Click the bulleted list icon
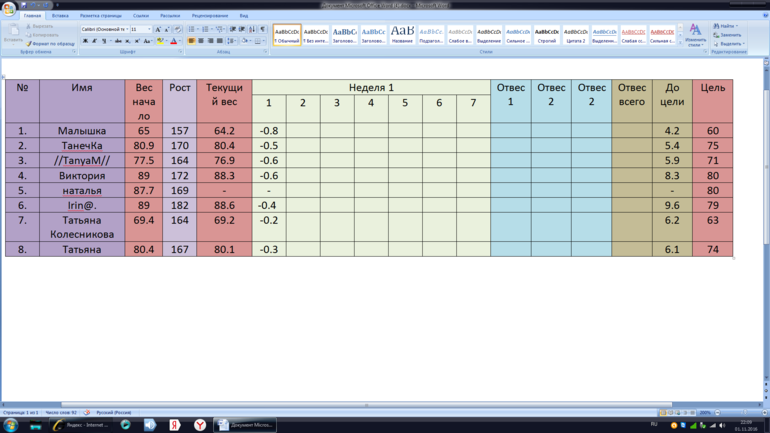 point(192,30)
